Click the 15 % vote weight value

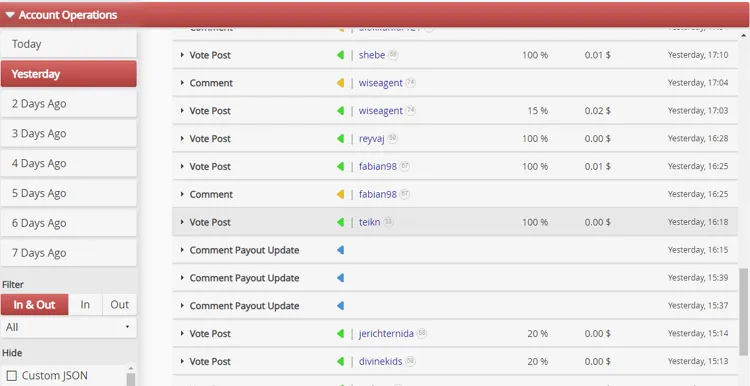(538, 110)
